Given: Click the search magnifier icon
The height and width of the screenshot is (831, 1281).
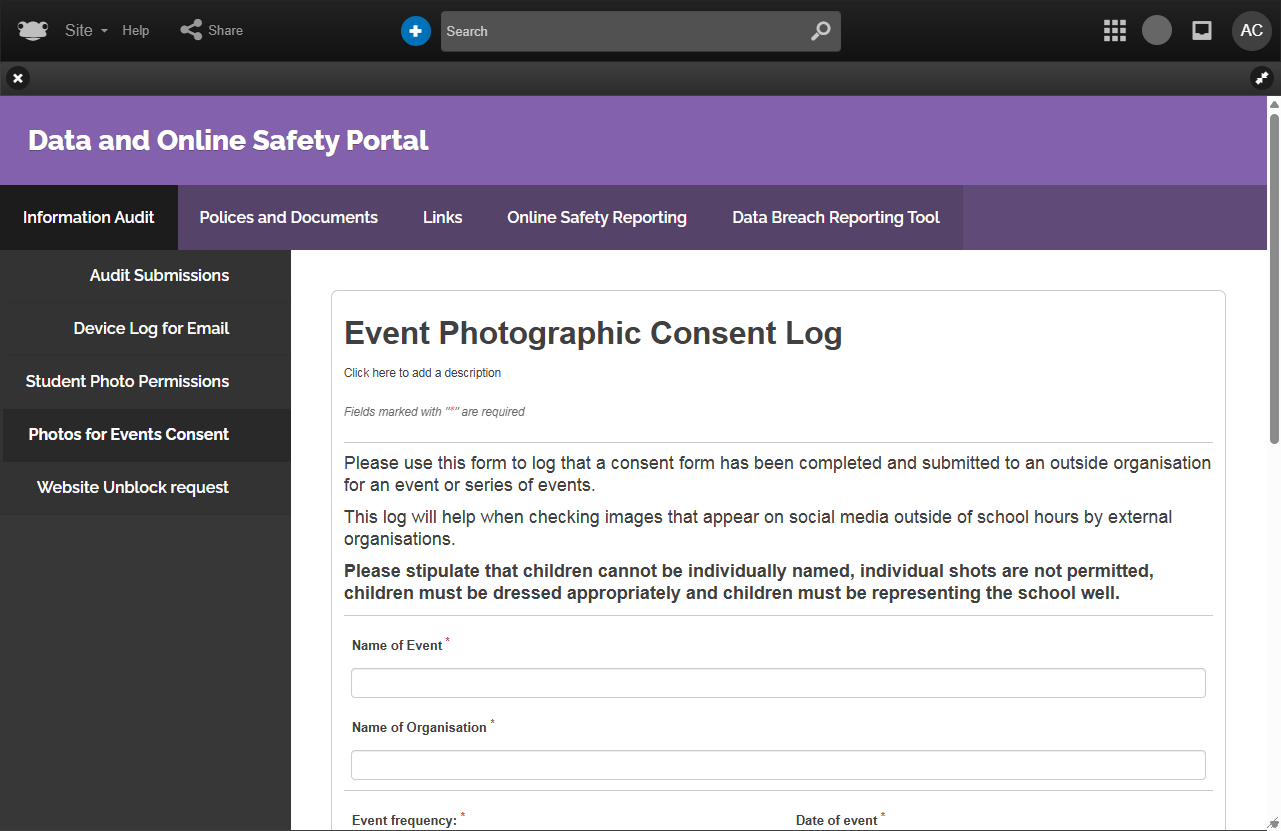Looking at the screenshot, I should coord(820,31).
